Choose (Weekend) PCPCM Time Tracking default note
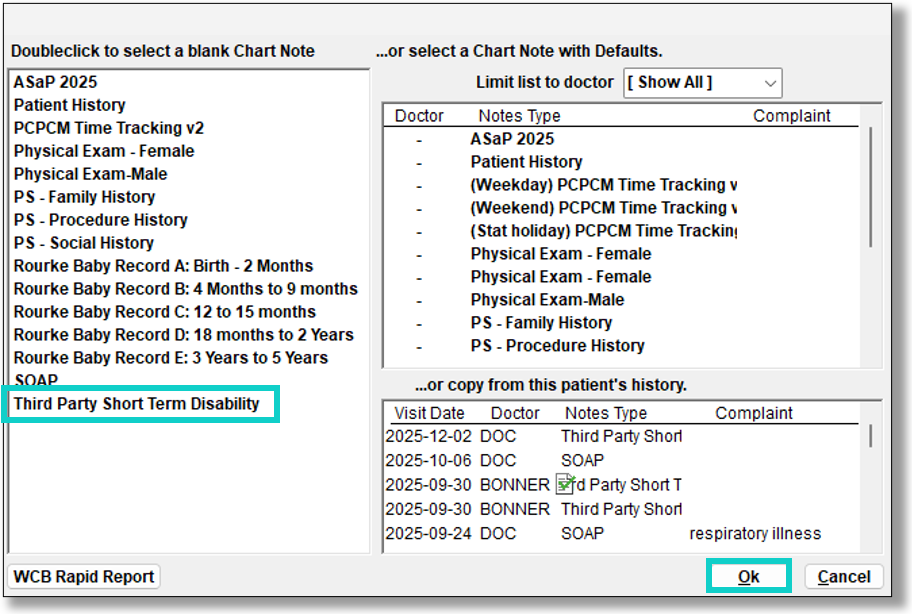Image resolution: width=912 pixels, height=614 pixels. tap(603, 208)
